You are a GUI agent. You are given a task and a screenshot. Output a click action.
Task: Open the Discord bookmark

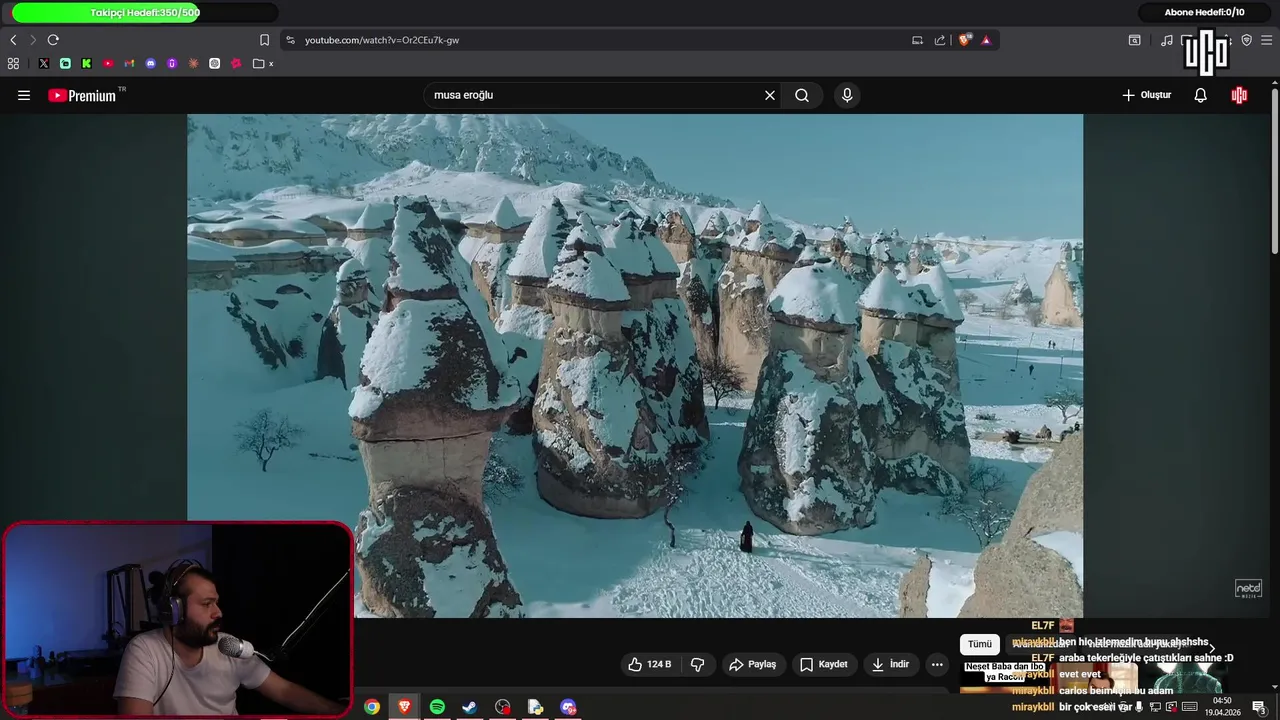pyautogui.click(x=151, y=63)
